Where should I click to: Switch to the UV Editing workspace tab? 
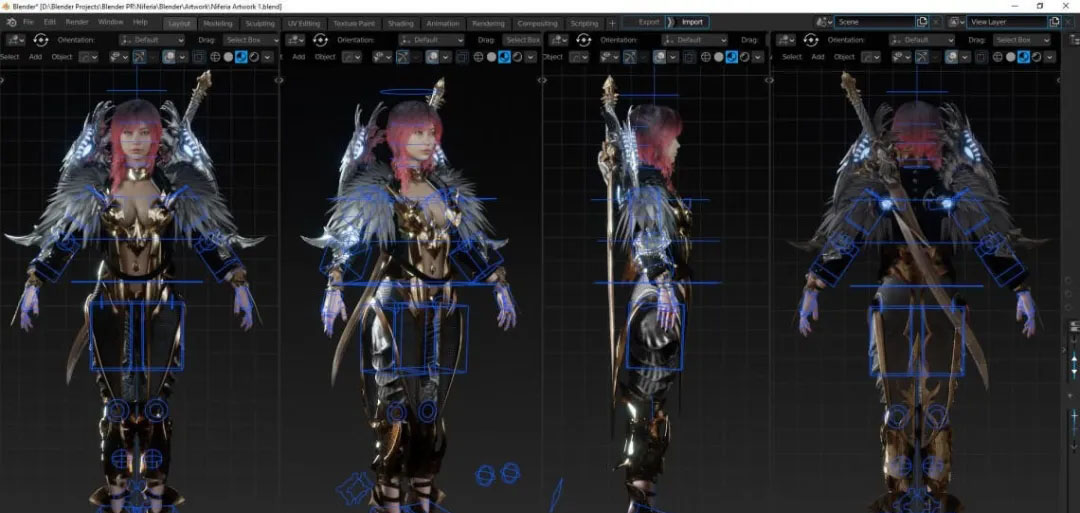point(304,23)
